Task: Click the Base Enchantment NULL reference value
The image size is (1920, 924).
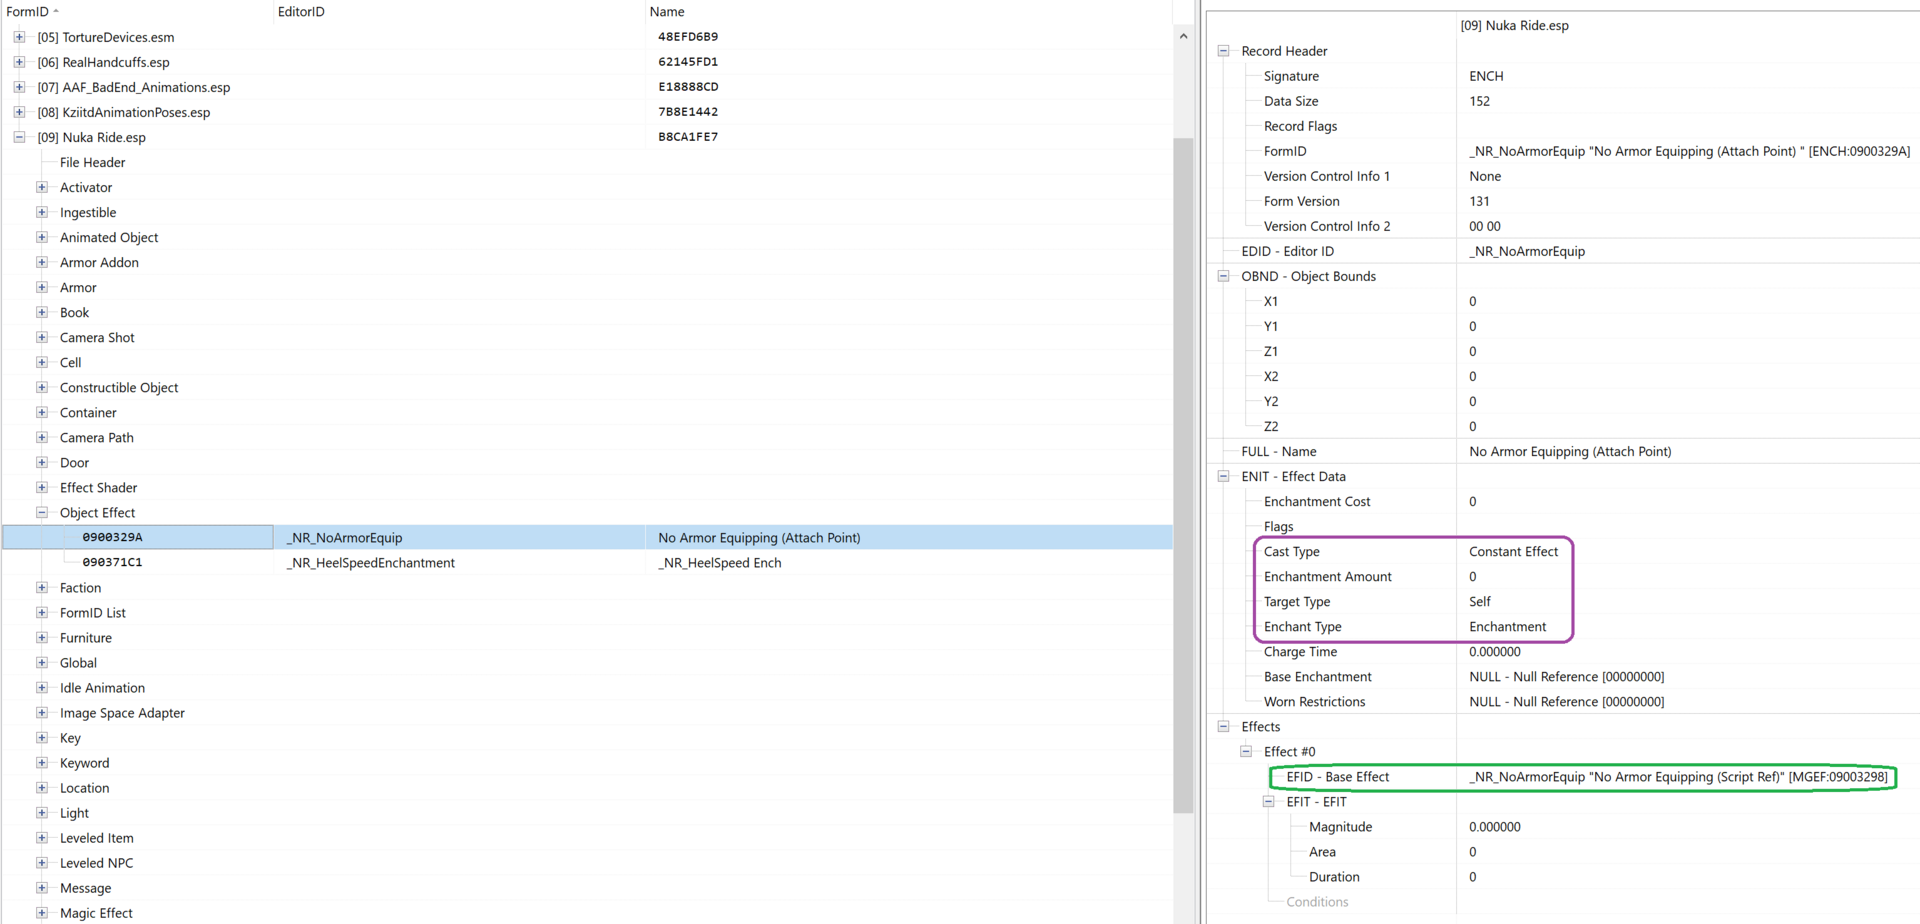Action: (x=1566, y=676)
